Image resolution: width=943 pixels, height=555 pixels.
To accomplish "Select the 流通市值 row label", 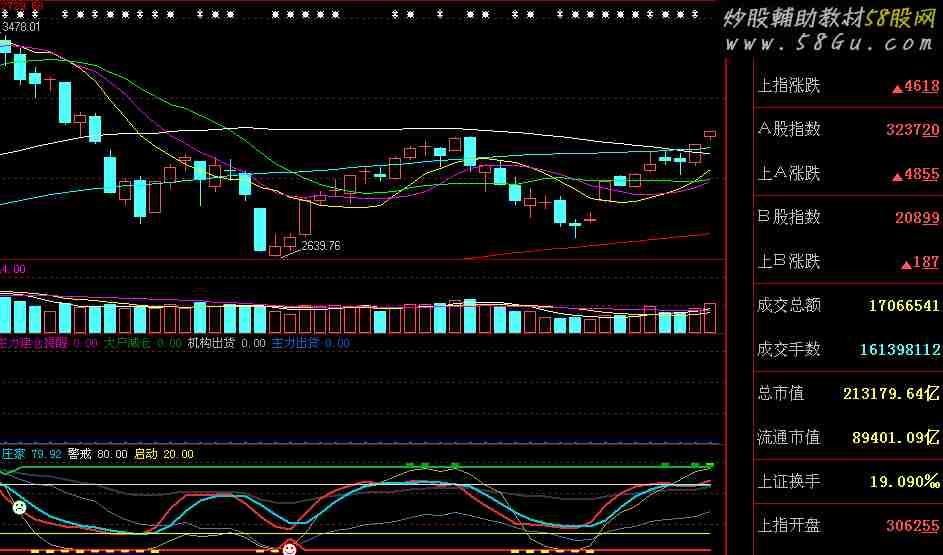I will (x=788, y=437).
